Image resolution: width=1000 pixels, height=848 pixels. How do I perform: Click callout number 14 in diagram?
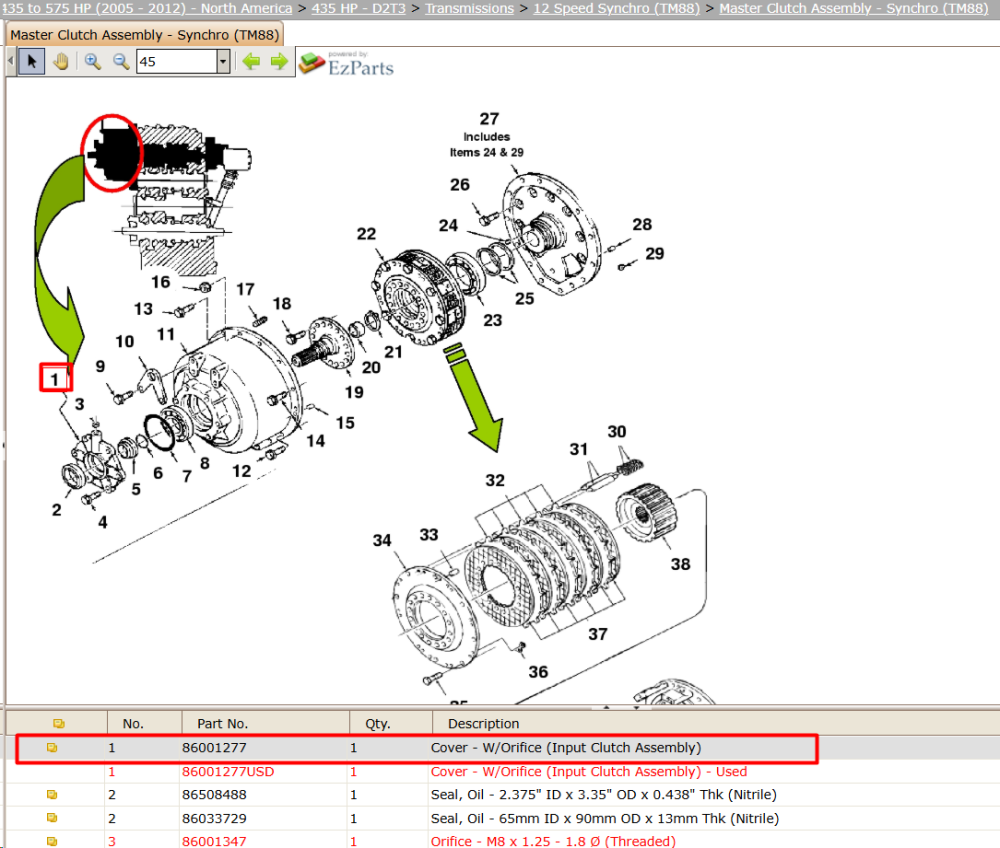point(316,441)
